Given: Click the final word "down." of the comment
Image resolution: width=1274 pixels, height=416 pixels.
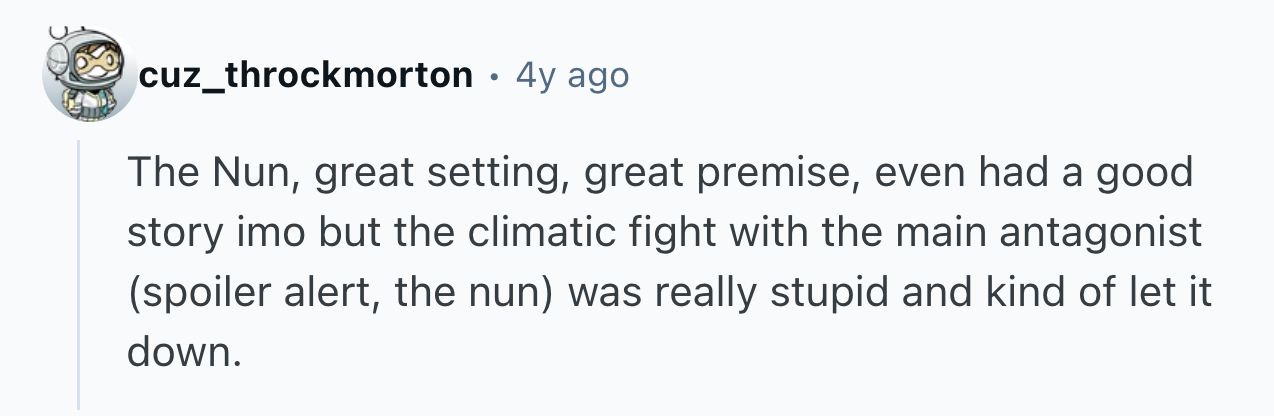Looking at the screenshot, I should [185, 353].
